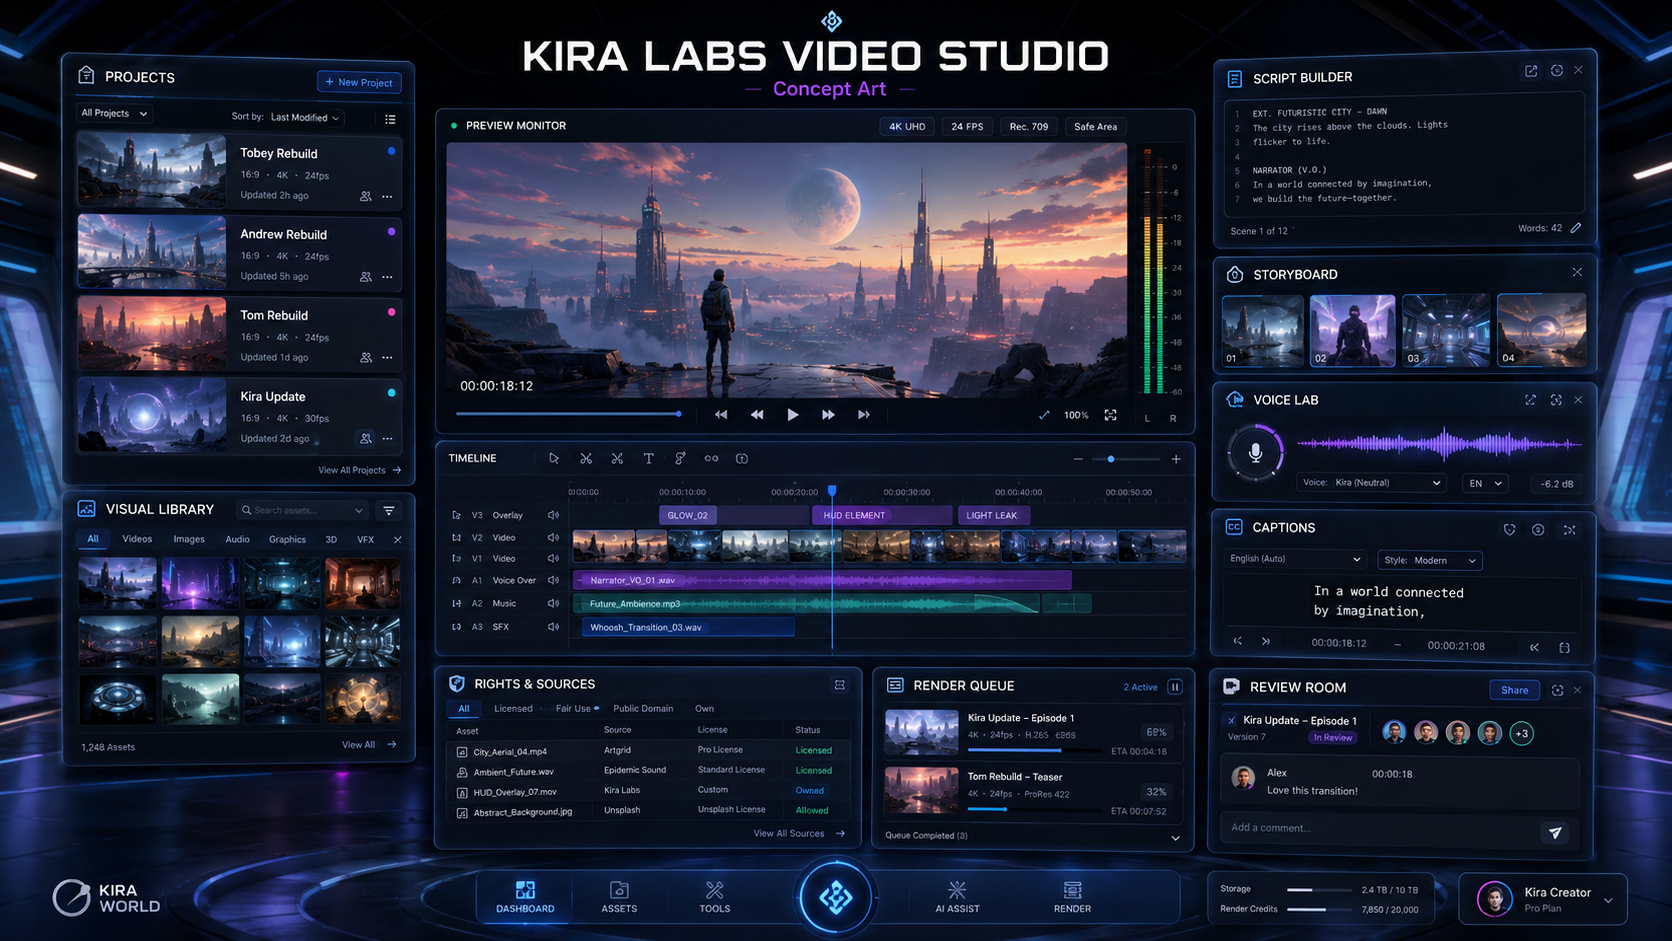This screenshot has height=941, width=1672.
Task: Expand the Rights & Sources panel icon
Action: tap(840, 685)
